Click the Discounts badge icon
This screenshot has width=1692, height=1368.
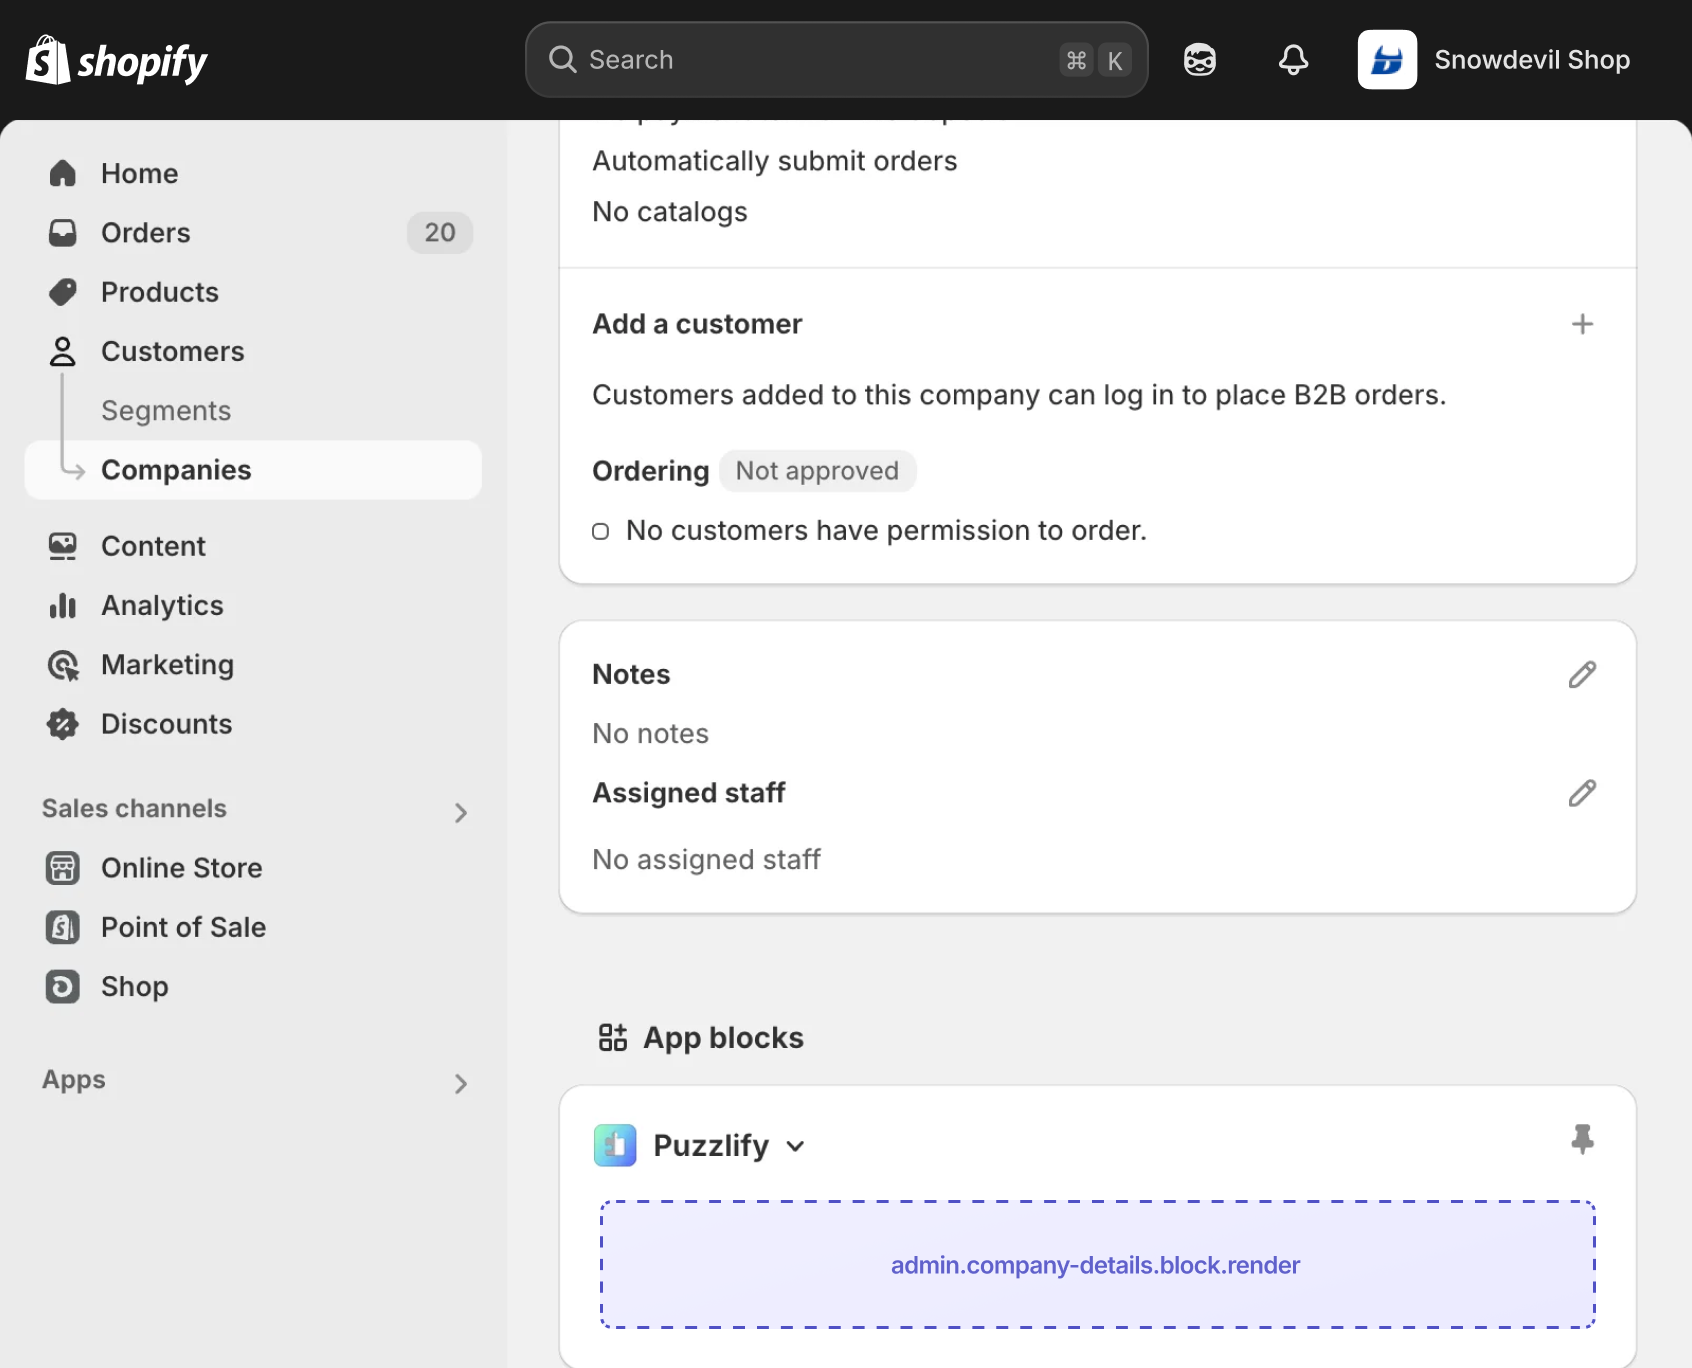[63, 724]
